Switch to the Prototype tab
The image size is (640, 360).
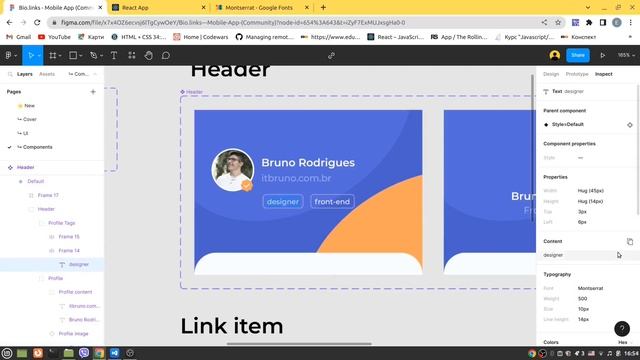click(x=577, y=74)
